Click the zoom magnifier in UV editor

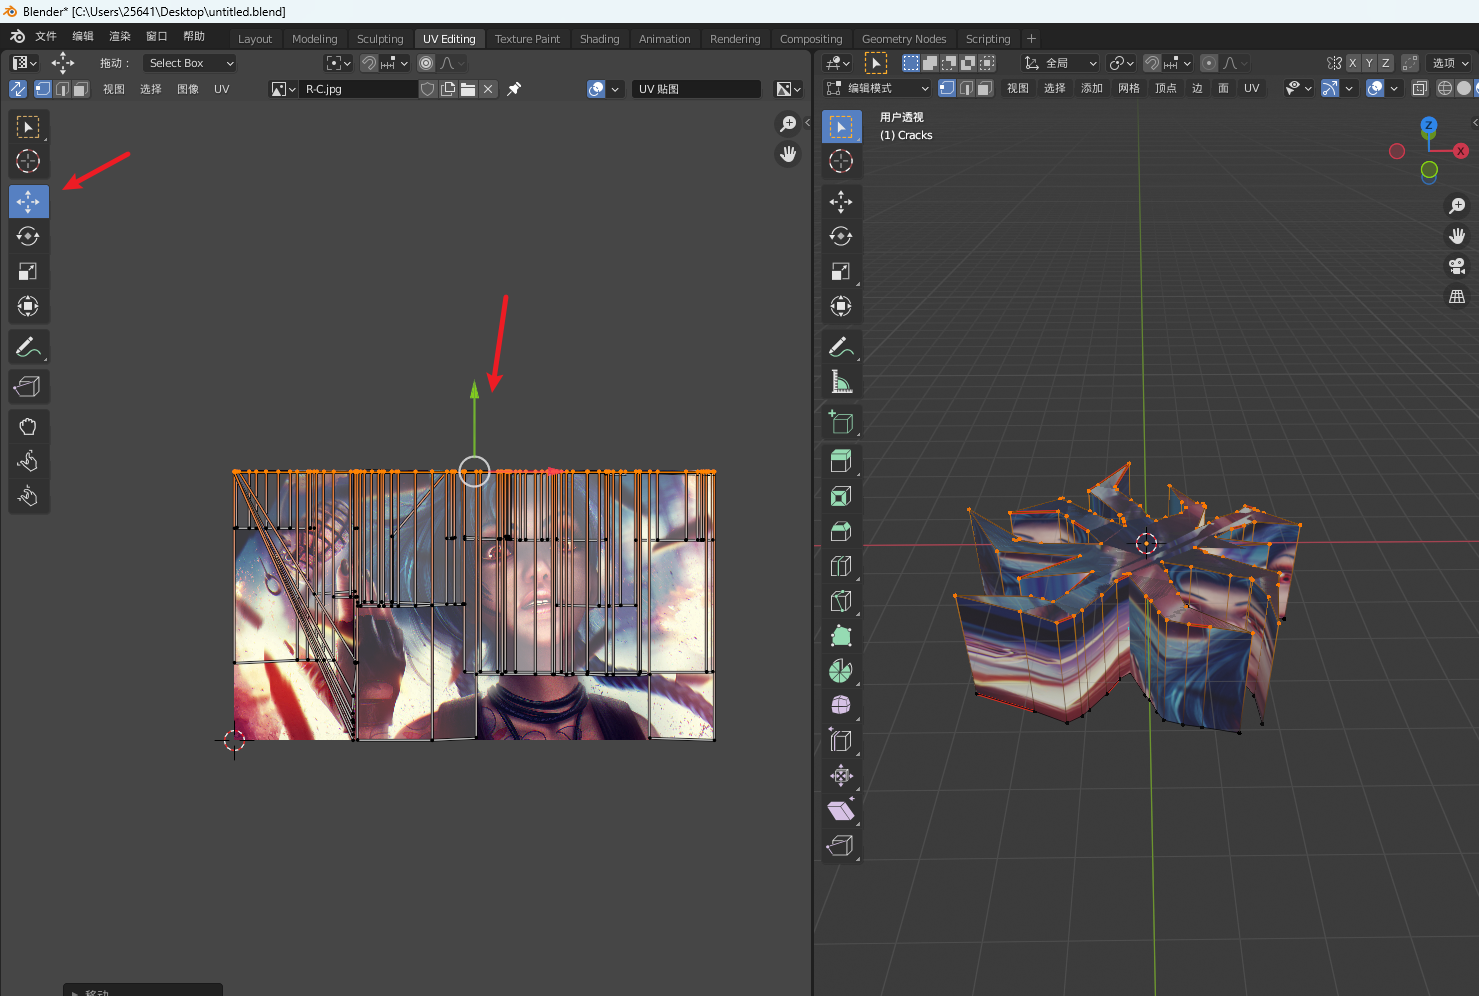click(x=788, y=123)
